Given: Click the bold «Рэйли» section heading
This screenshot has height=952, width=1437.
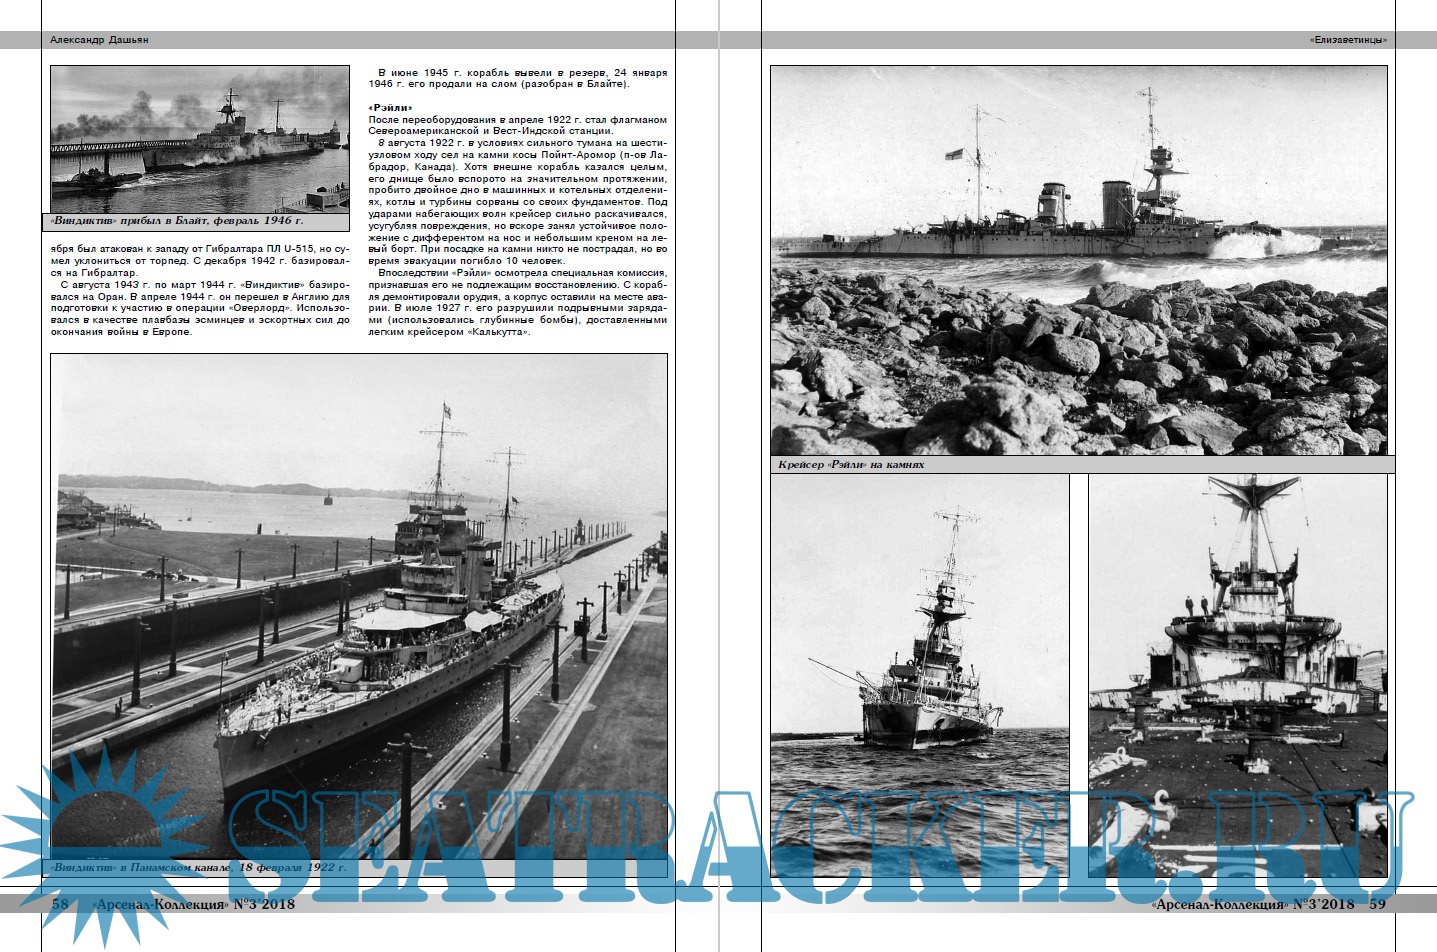Looking at the screenshot, I should click(390, 108).
